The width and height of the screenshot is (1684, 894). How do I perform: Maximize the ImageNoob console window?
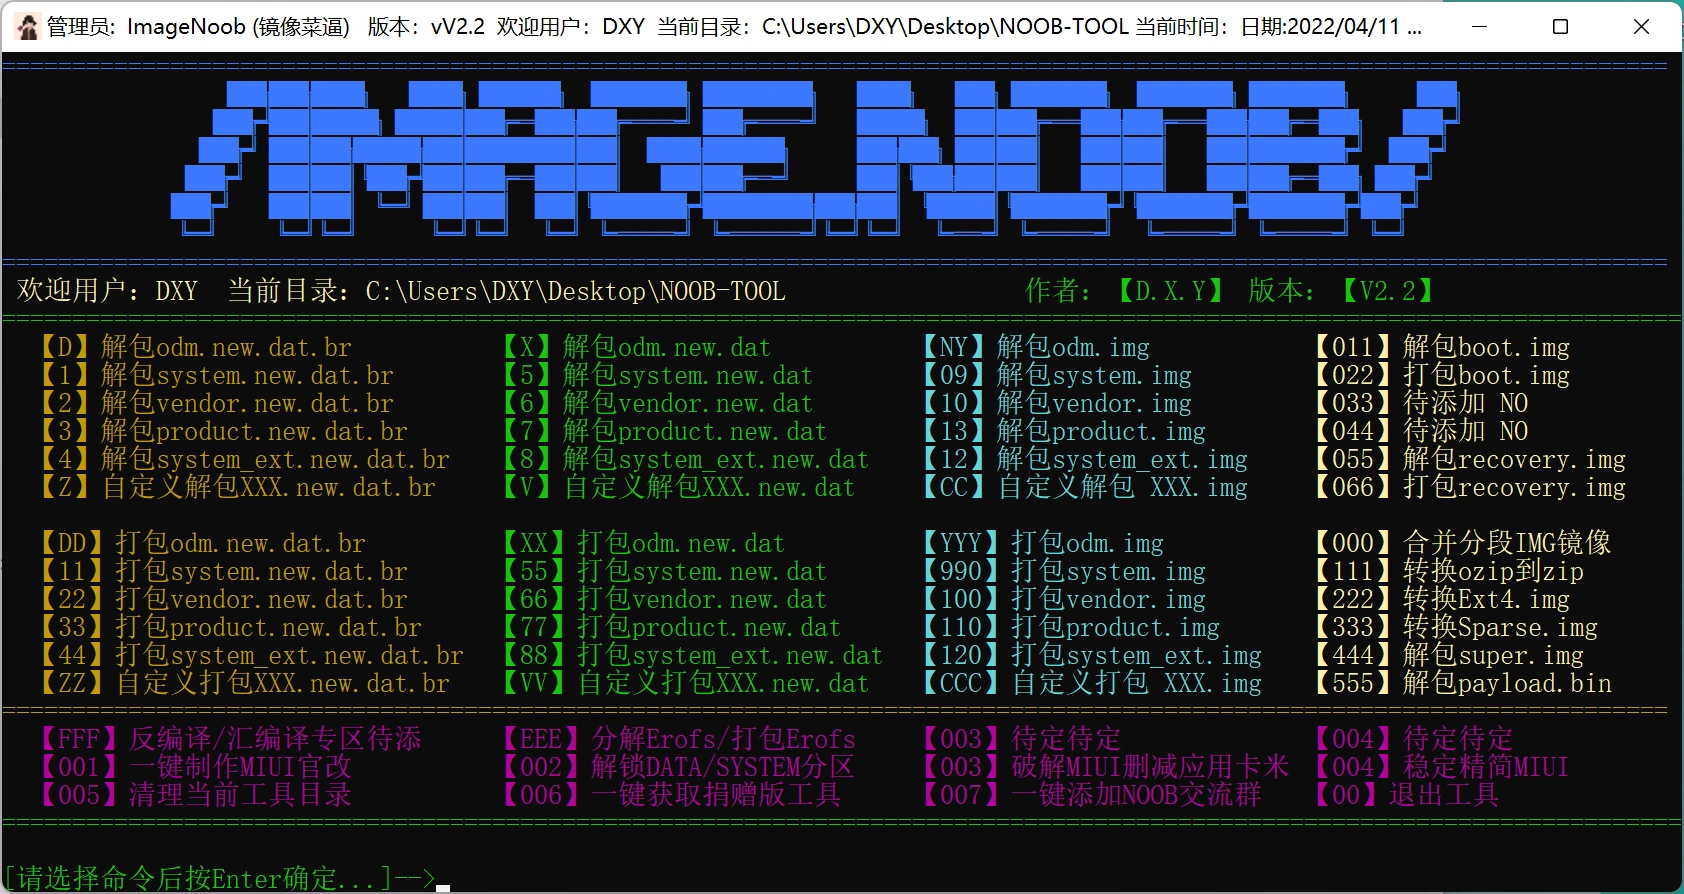point(1560,27)
